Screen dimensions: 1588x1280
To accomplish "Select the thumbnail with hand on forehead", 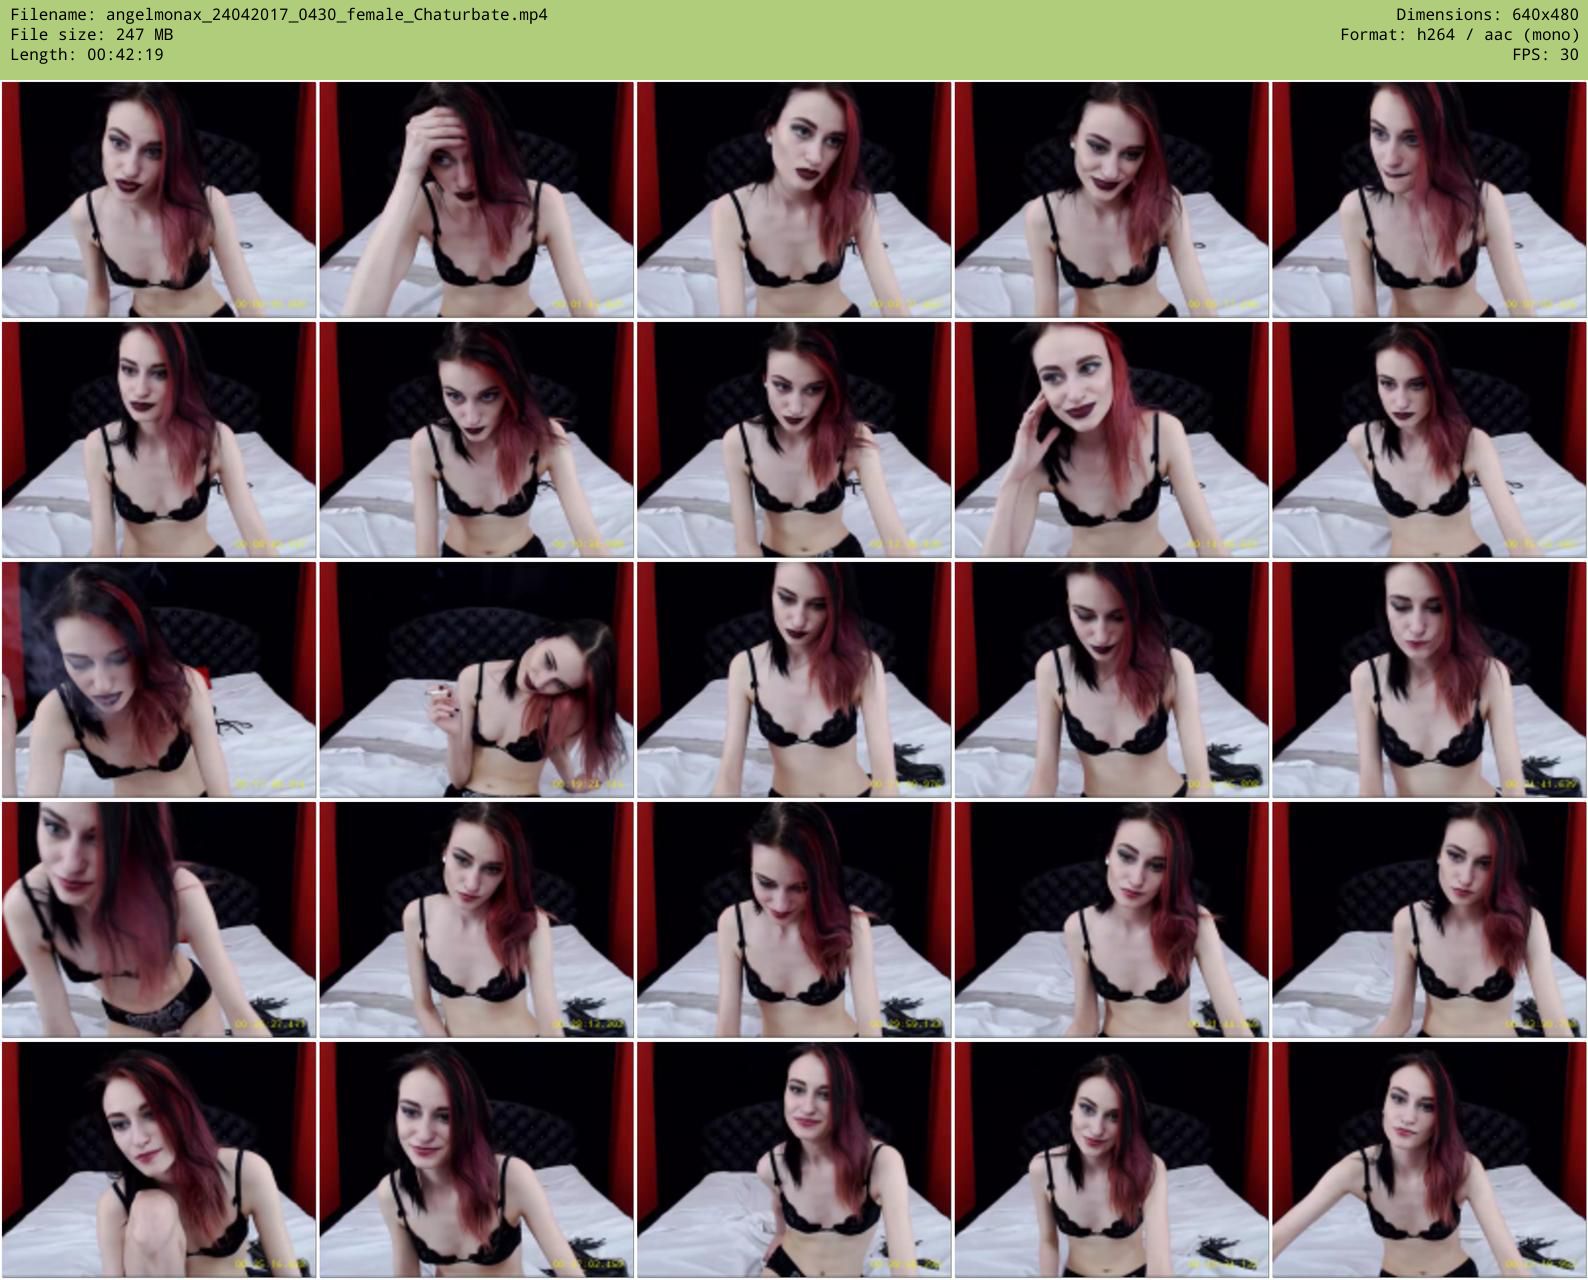I will [476, 200].
